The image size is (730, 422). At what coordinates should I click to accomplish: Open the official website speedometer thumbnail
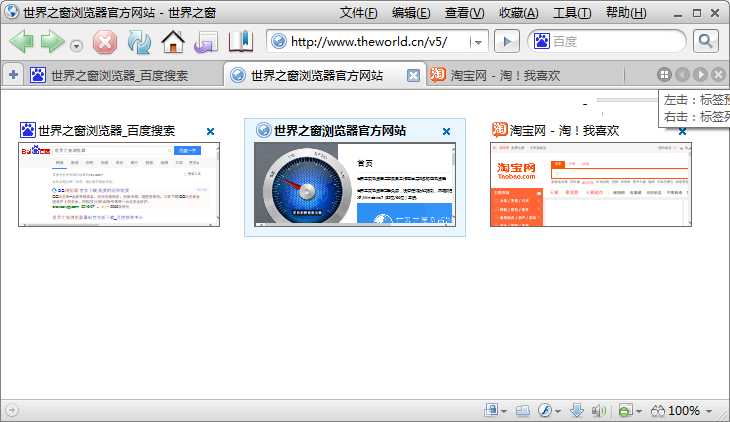pyautogui.click(x=355, y=184)
